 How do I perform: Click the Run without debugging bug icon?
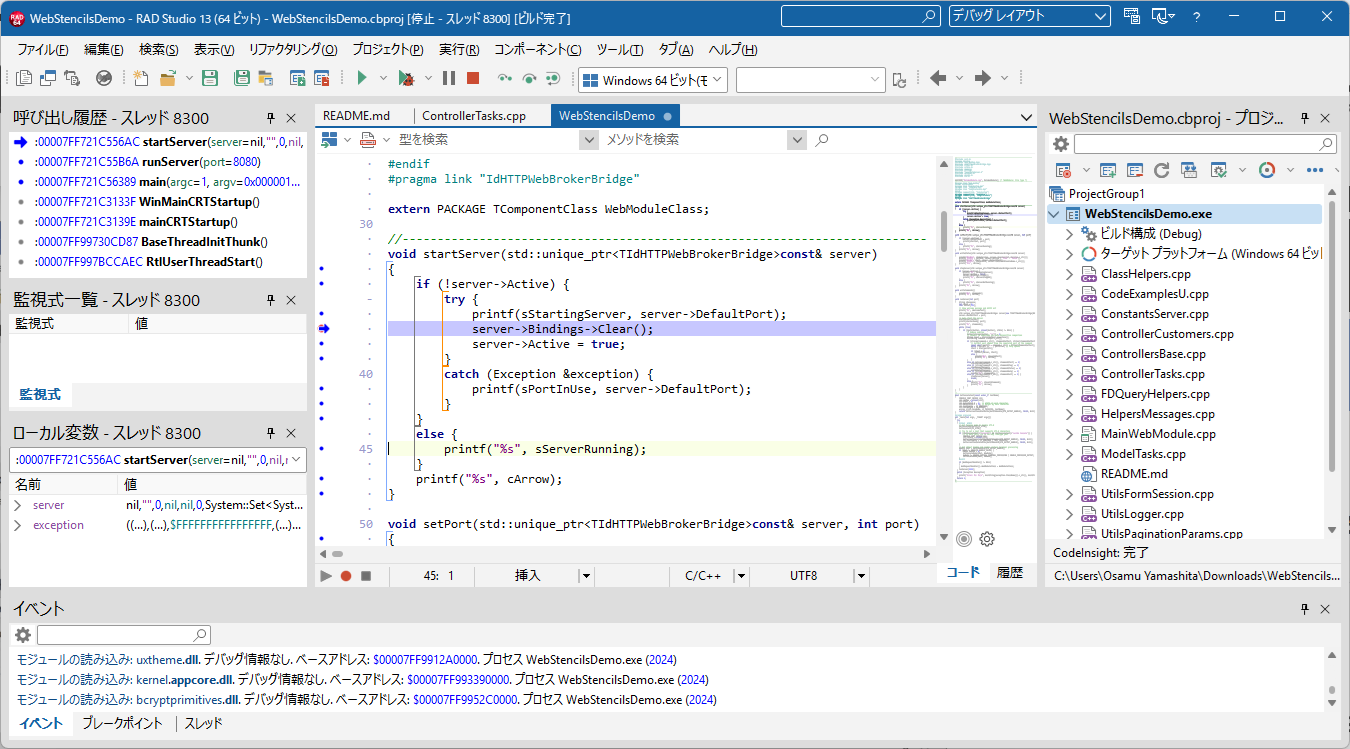click(x=406, y=78)
